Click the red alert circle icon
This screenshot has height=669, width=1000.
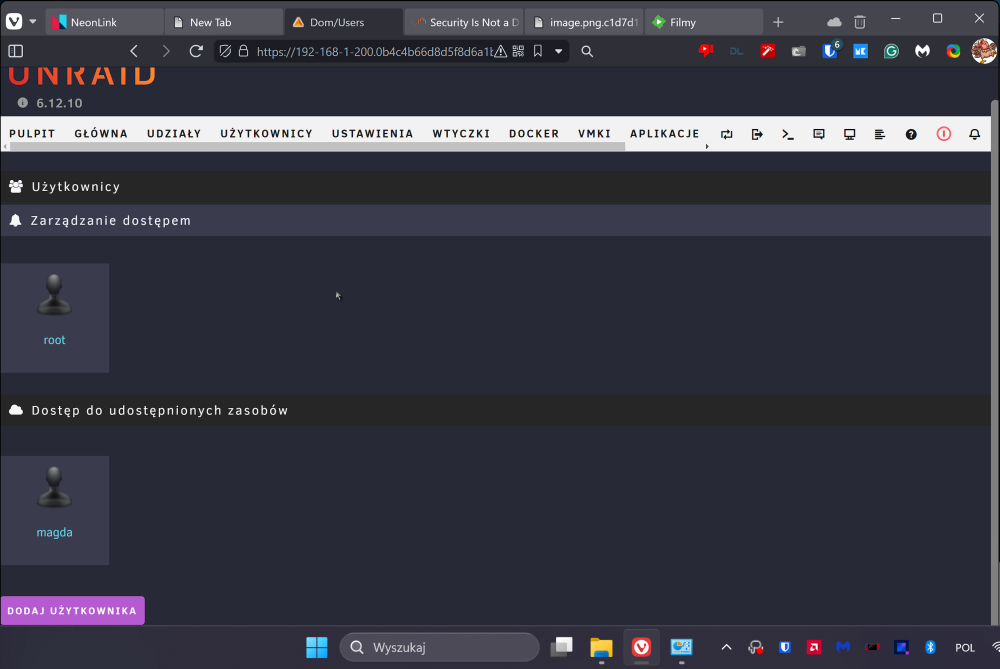tap(943, 134)
